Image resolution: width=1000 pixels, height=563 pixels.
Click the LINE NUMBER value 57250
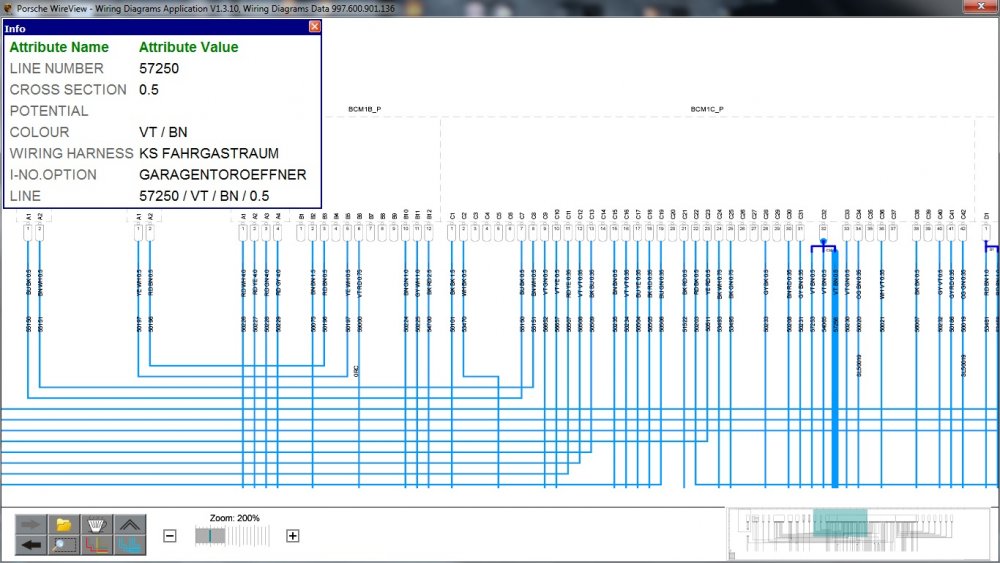click(159, 68)
